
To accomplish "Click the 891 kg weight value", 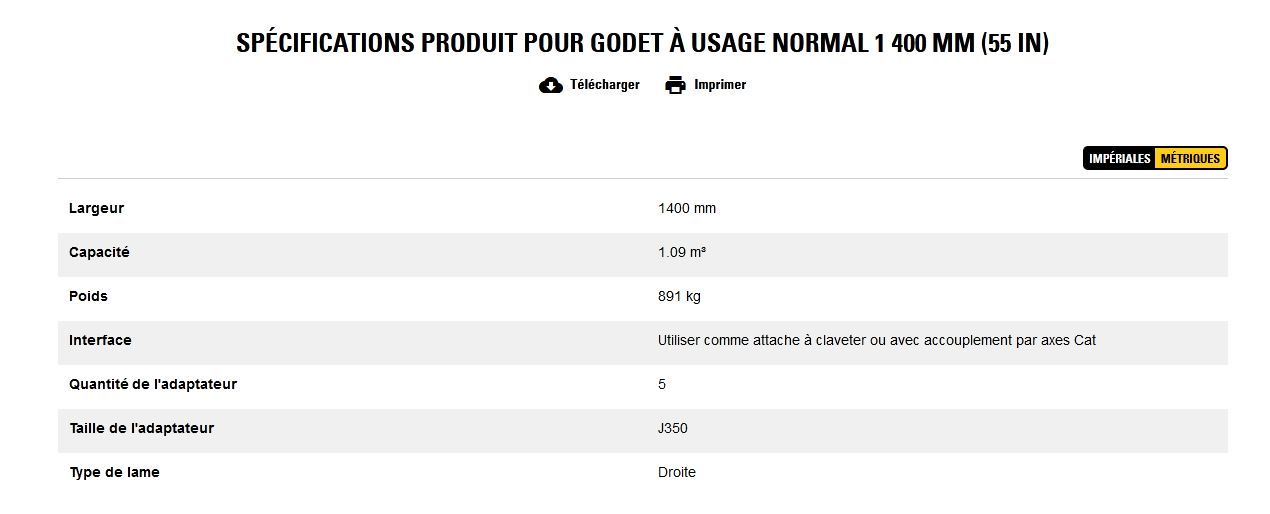I will tap(679, 297).
